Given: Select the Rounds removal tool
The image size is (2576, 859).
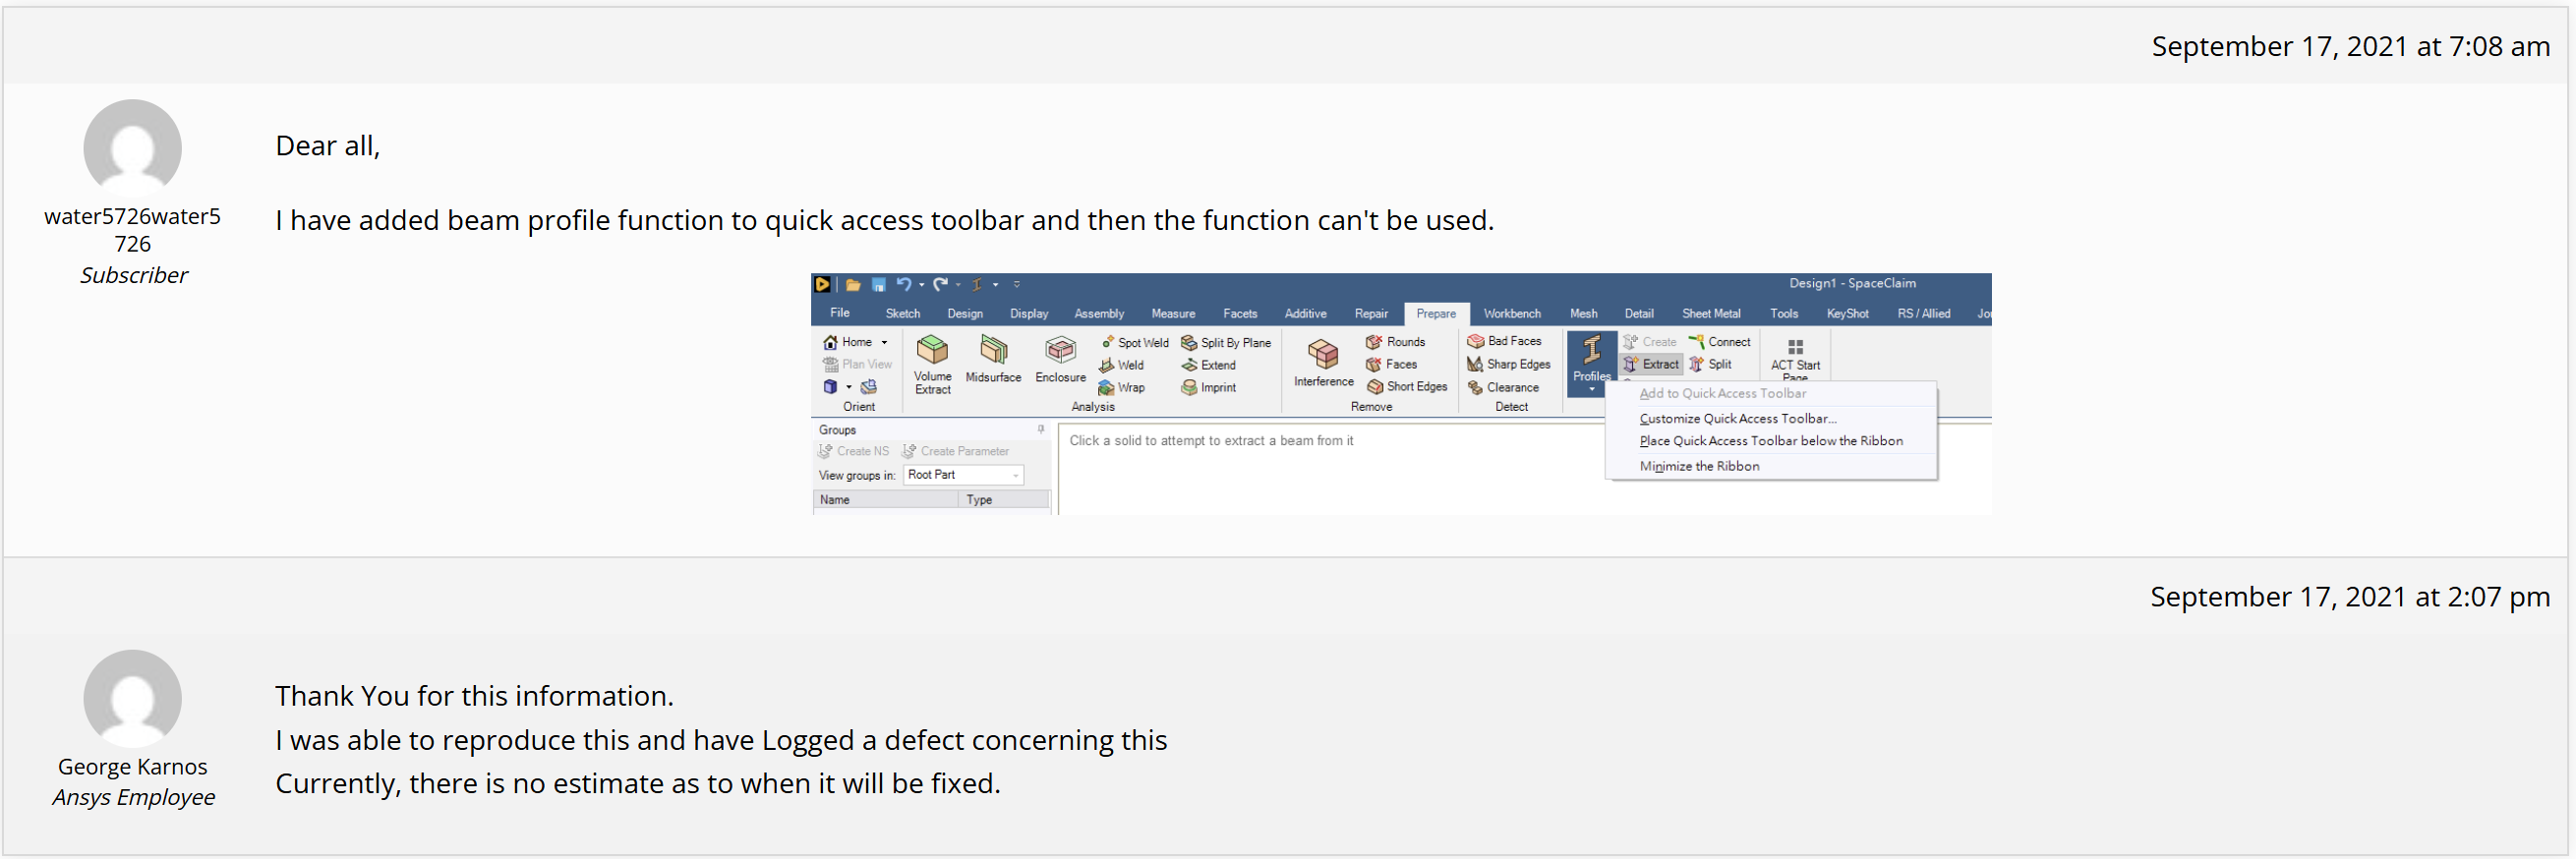Looking at the screenshot, I should (1396, 342).
